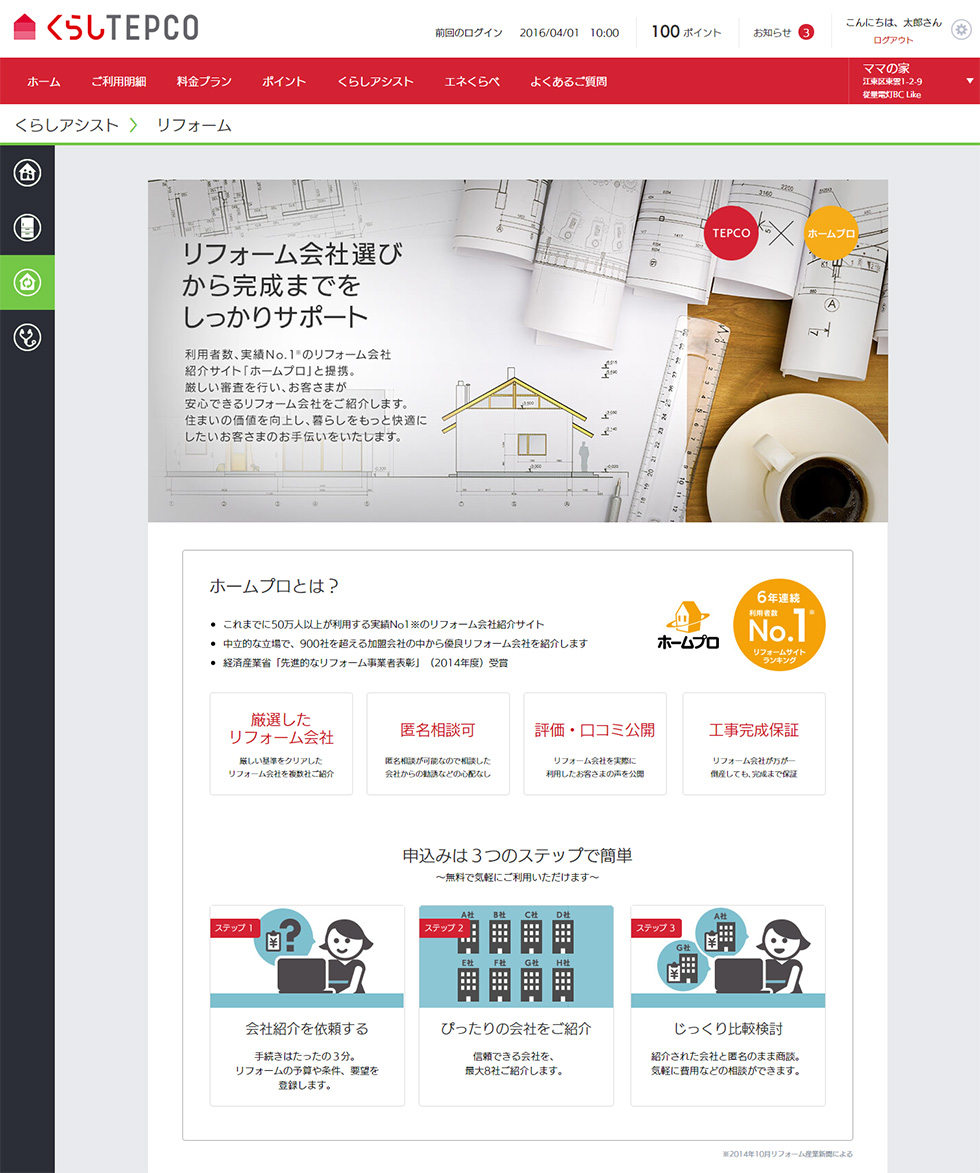Click the 厳選したリフォーム会社 card
This screenshot has height=1173, width=980.
pyautogui.click(x=281, y=744)
